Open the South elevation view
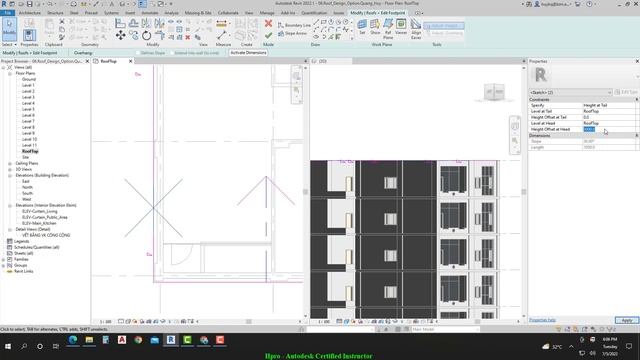 point(27,193)
